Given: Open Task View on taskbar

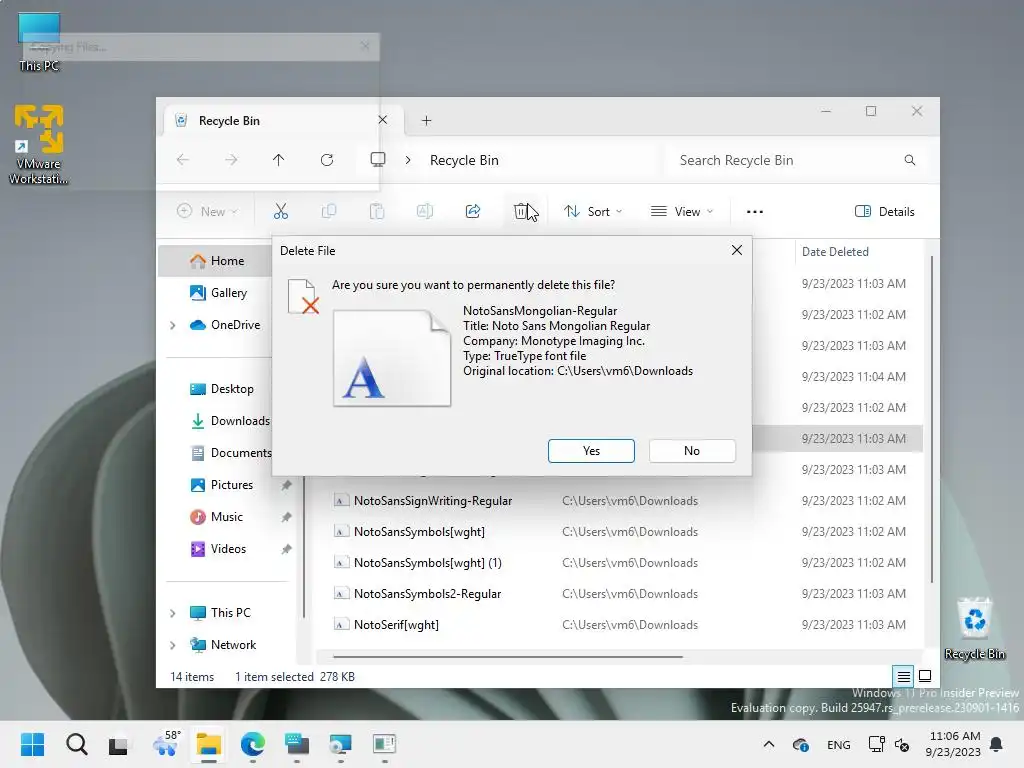Looking at the screenshot, I should click(x=119, y=744).
